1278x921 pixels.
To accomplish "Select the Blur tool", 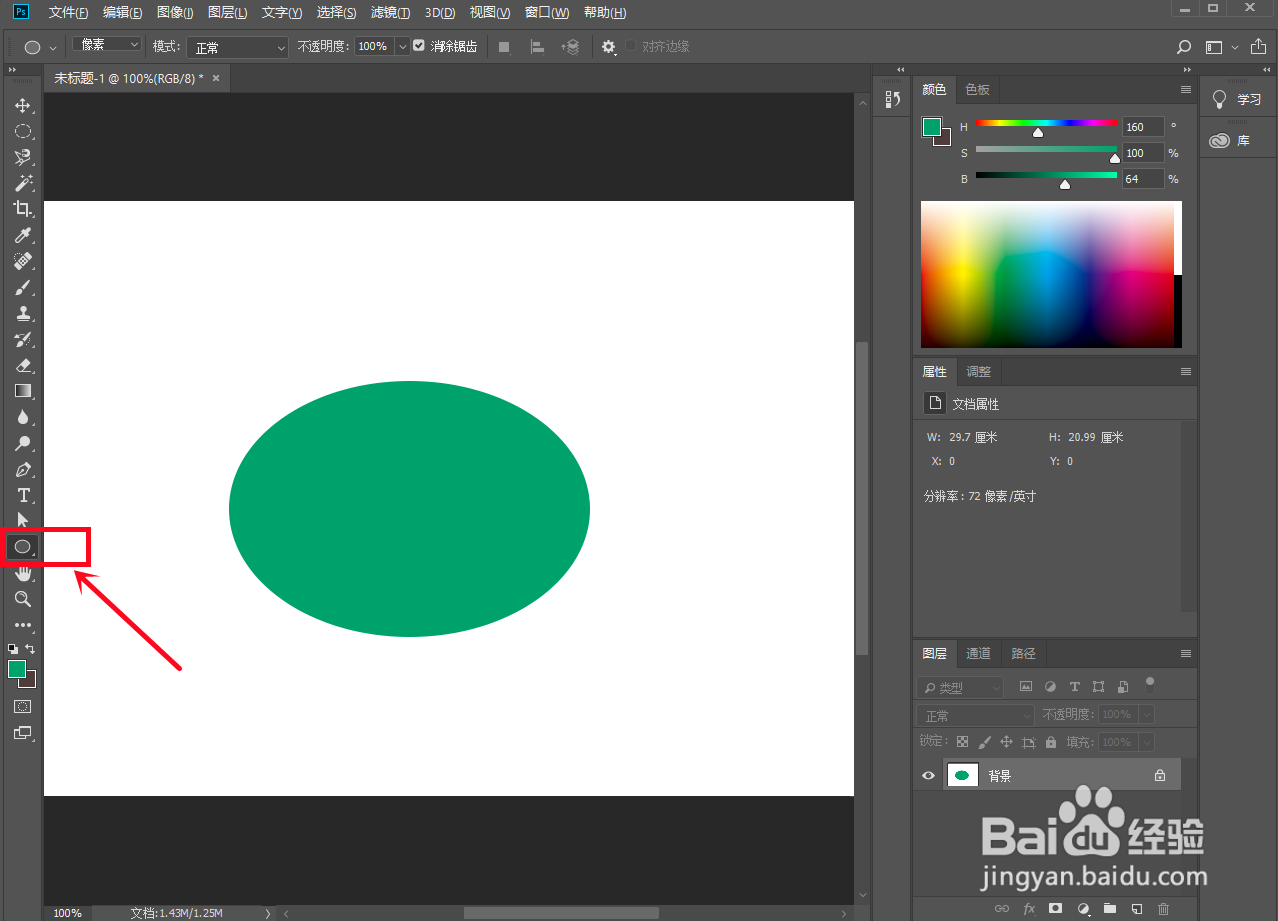I will (x=22, y=417).
